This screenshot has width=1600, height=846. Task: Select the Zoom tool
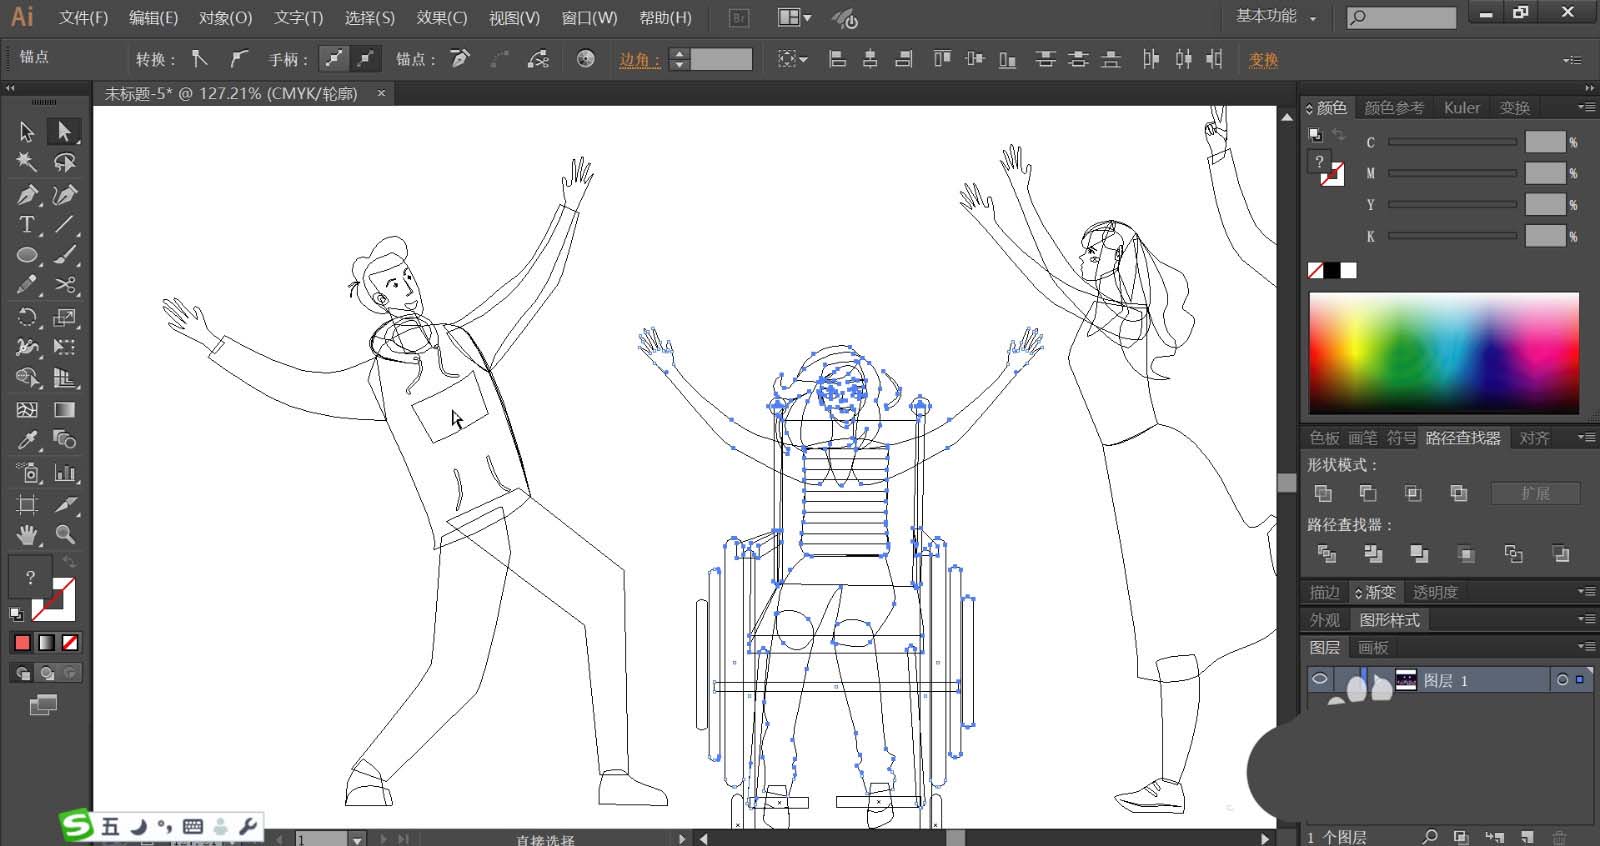pos(65,535)
